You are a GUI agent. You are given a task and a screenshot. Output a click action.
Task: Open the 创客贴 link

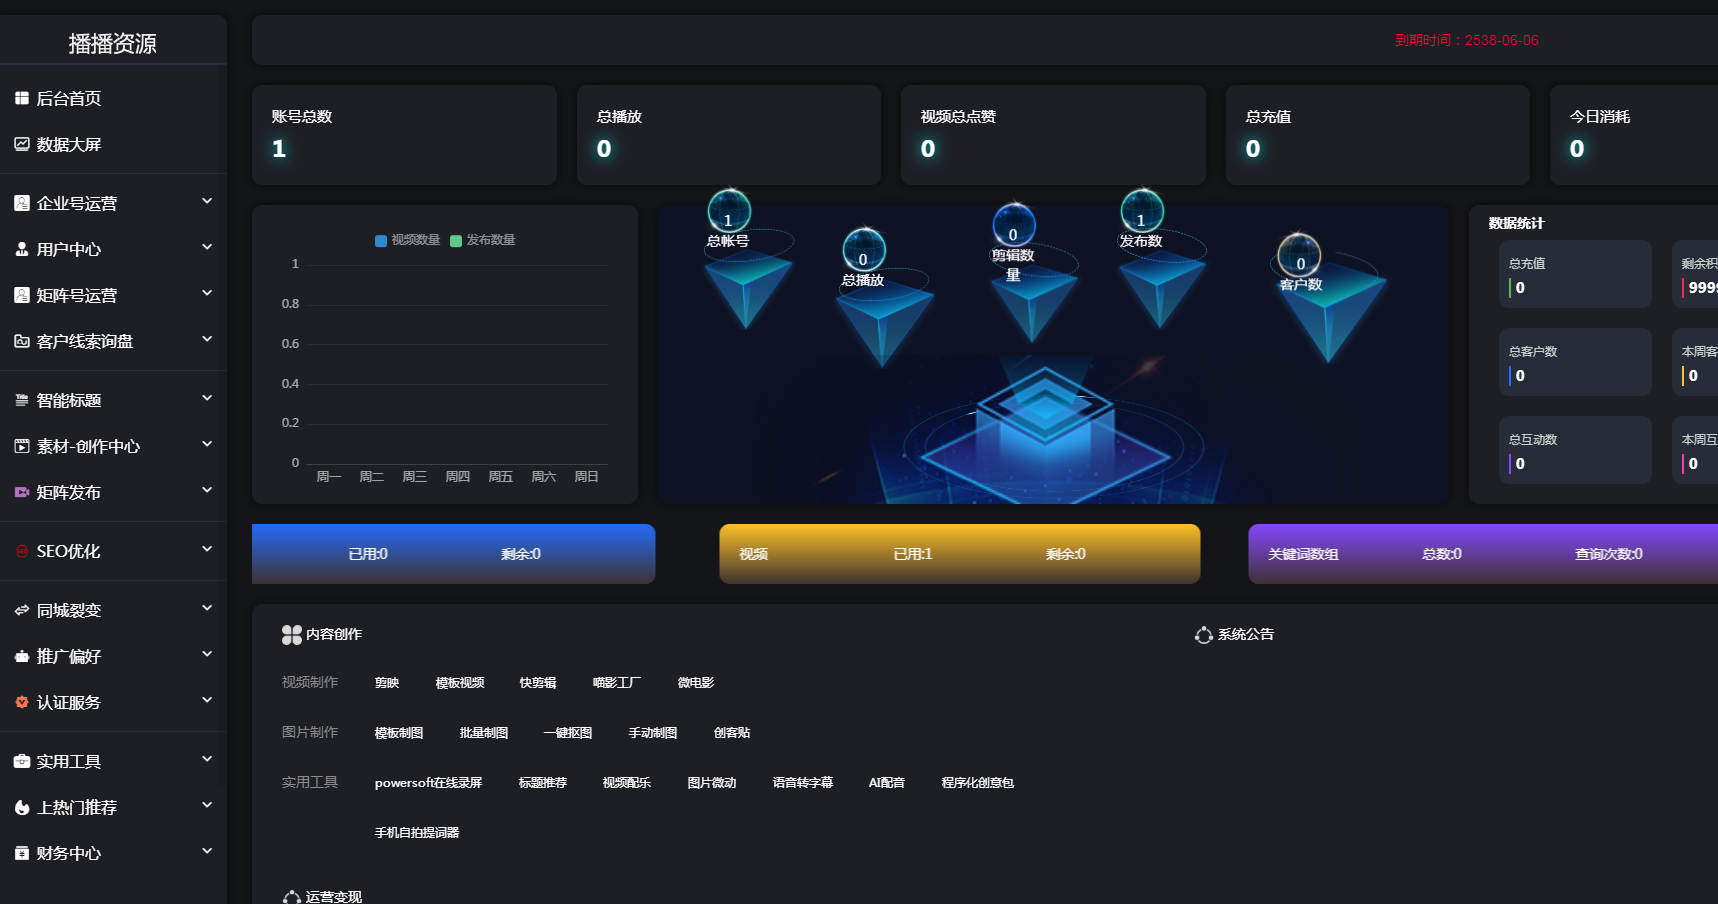[732, 733]
